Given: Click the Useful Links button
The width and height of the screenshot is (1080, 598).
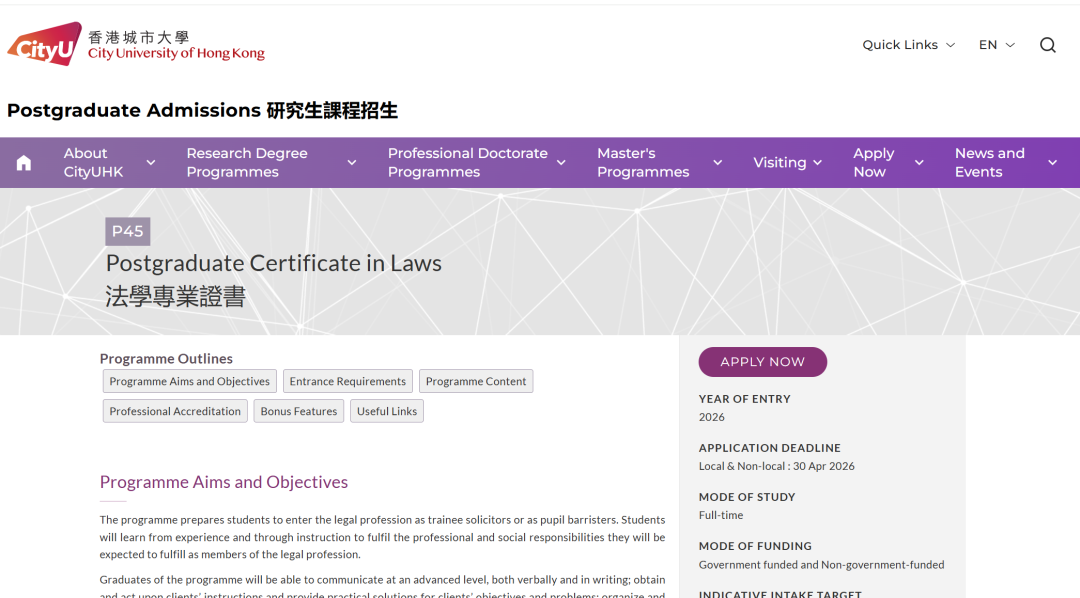Looking at the screenshot, I should click(x=387, y=411).
